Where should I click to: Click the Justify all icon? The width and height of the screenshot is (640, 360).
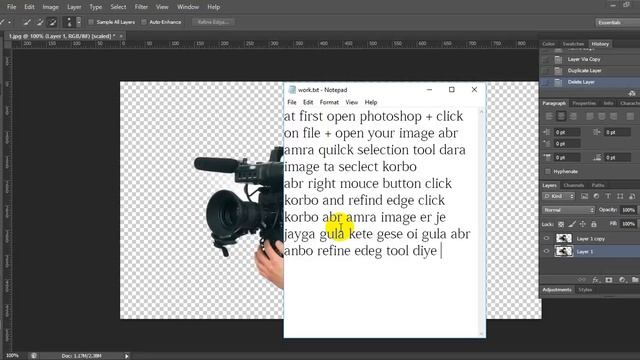pyautogui.click(x=630, y=116)
